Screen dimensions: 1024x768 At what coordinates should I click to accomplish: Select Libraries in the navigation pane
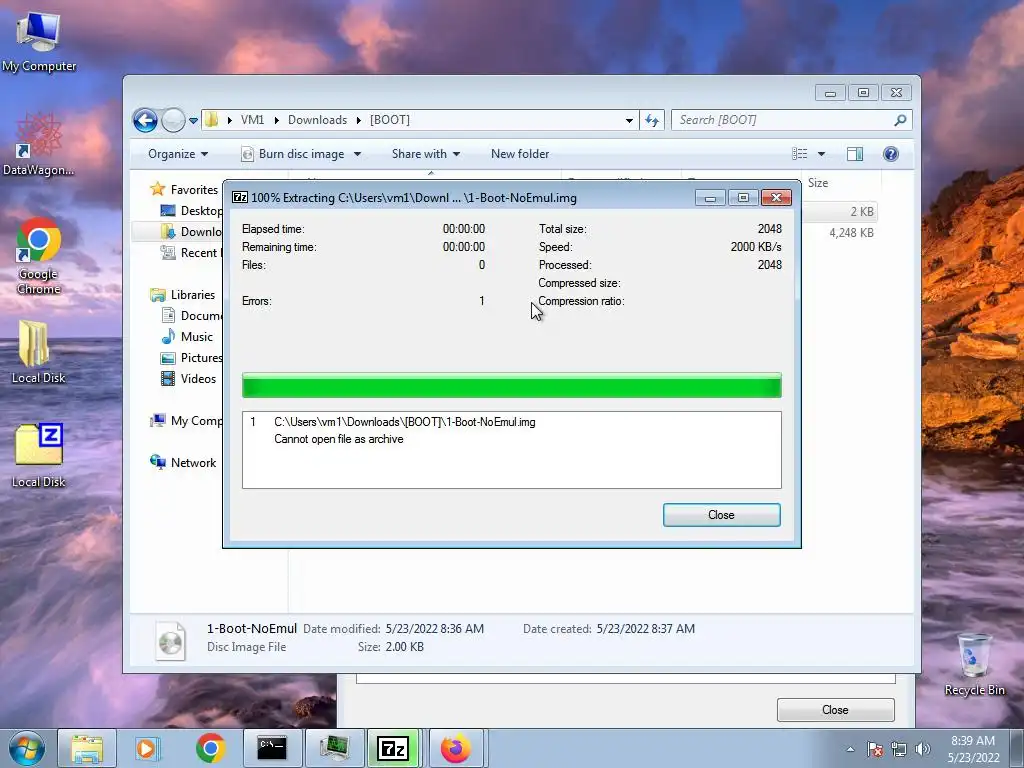pos(183,295)
